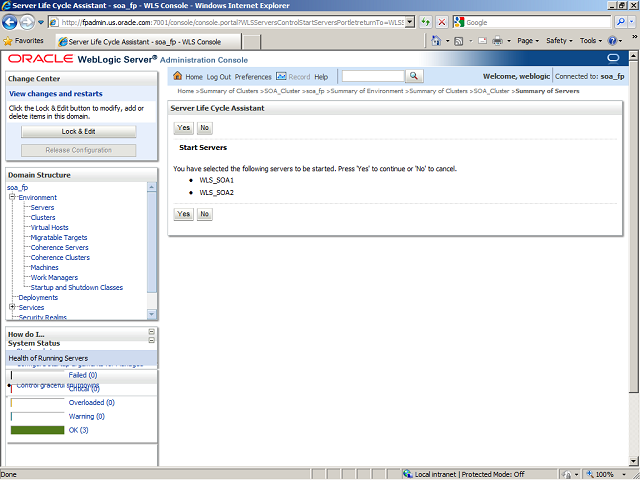
Task: Open the Preferences link in toolbar
Action: point(253,77)
